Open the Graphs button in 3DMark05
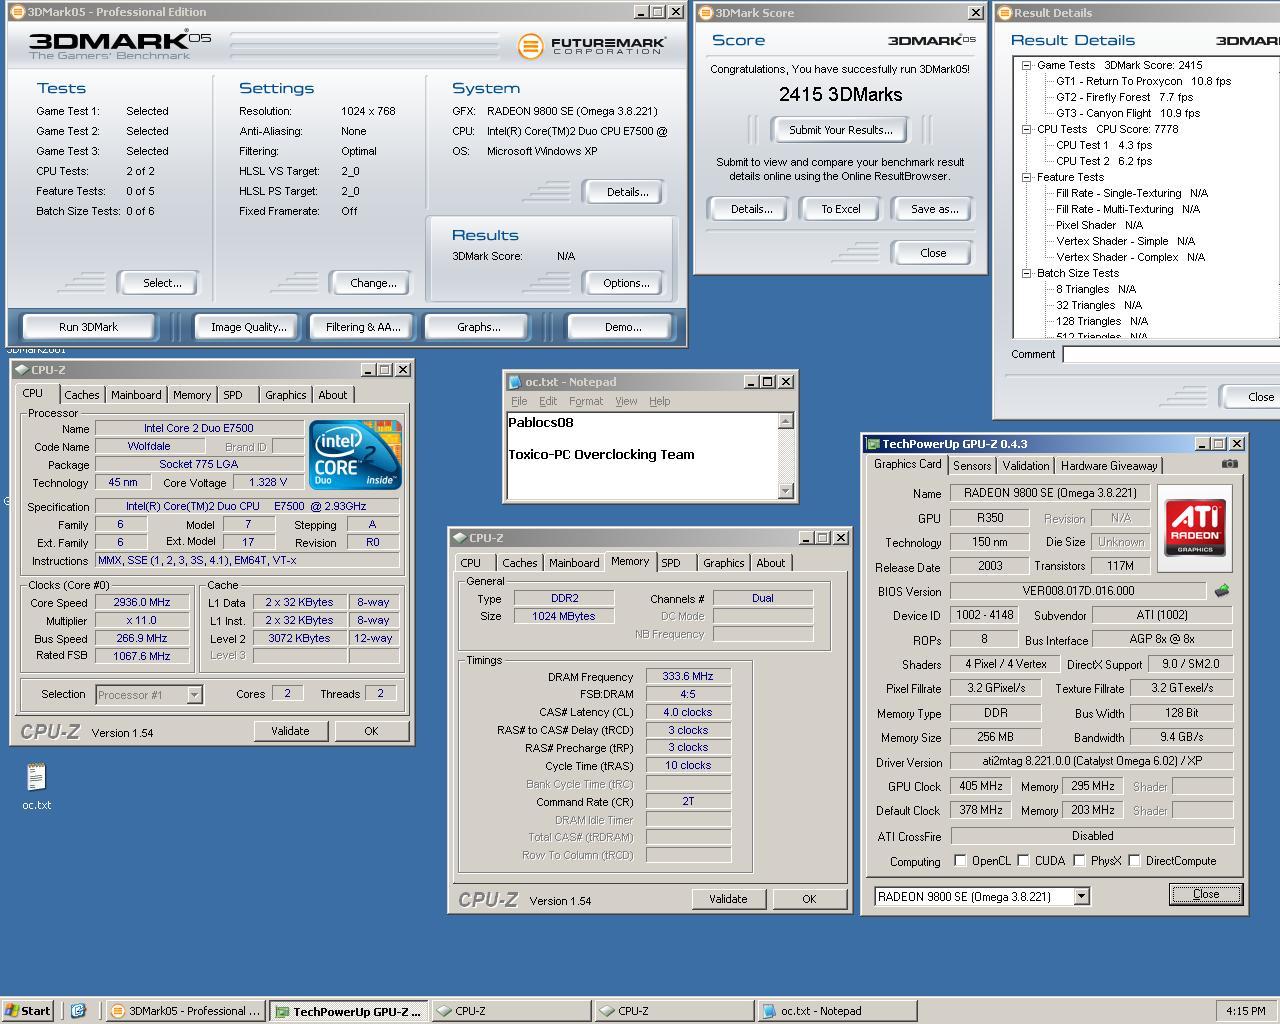 pyautogui.click(x=479, y=327)
